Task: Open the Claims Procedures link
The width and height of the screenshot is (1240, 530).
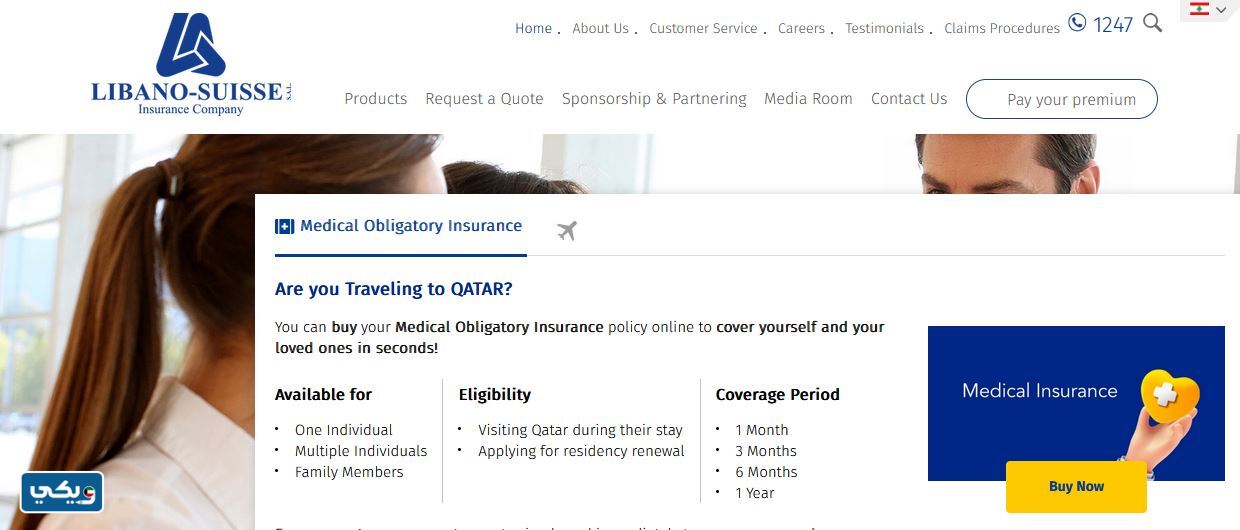Action: [1001, 29]
